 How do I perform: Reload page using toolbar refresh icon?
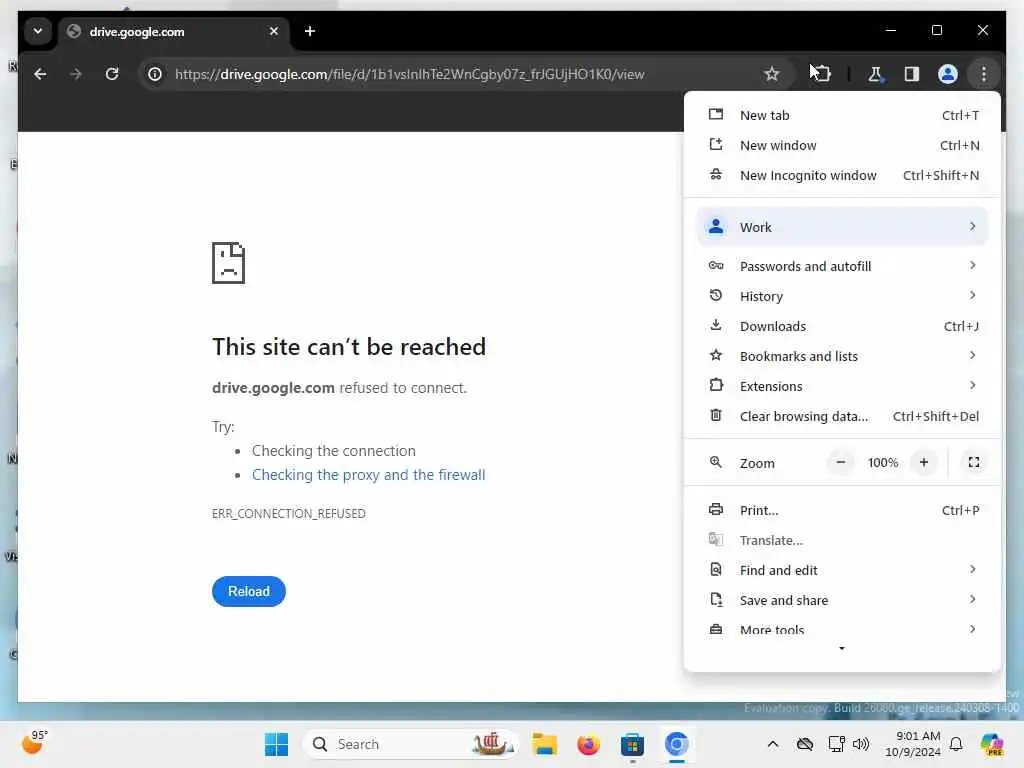point(112,74)
